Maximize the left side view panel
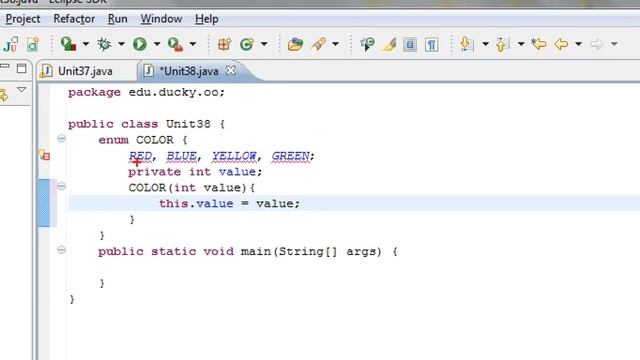Viewport: 640px width, 360px height. click(x=22, y=68)
